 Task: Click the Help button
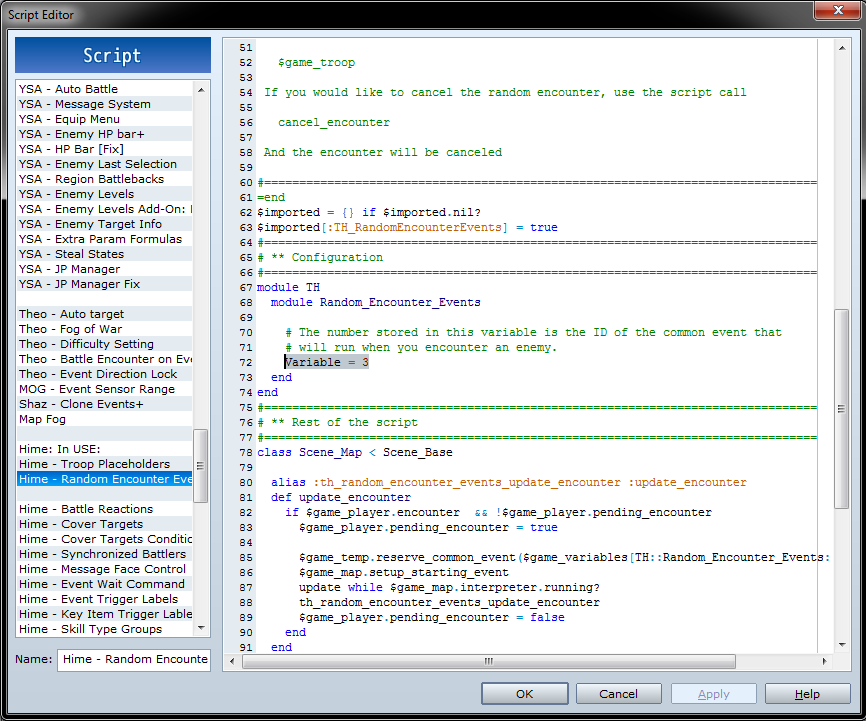[x=807, y=693]
